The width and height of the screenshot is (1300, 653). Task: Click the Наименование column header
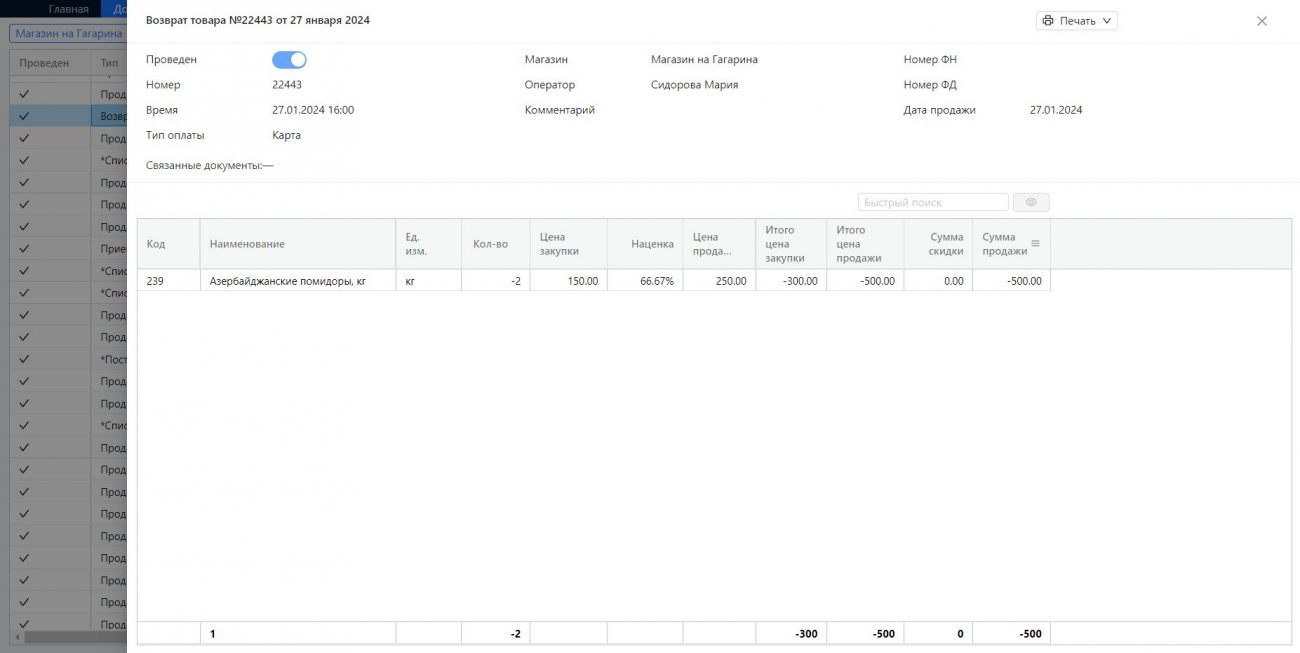pyautogui.click(x=247, y=244)
